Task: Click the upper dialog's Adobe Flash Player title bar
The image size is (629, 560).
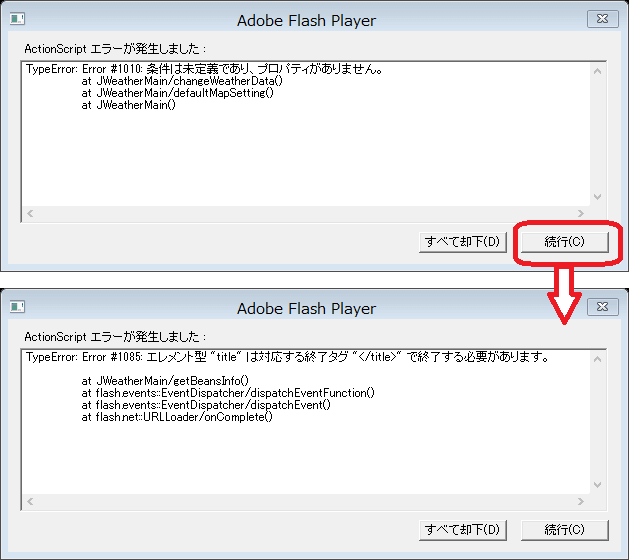Action: [306, 20]
